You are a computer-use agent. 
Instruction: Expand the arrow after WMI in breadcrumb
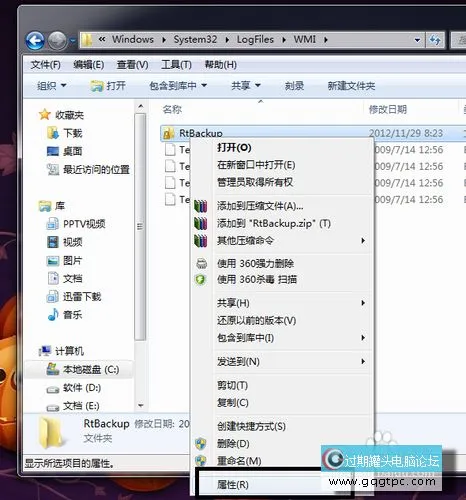(326, 40)
